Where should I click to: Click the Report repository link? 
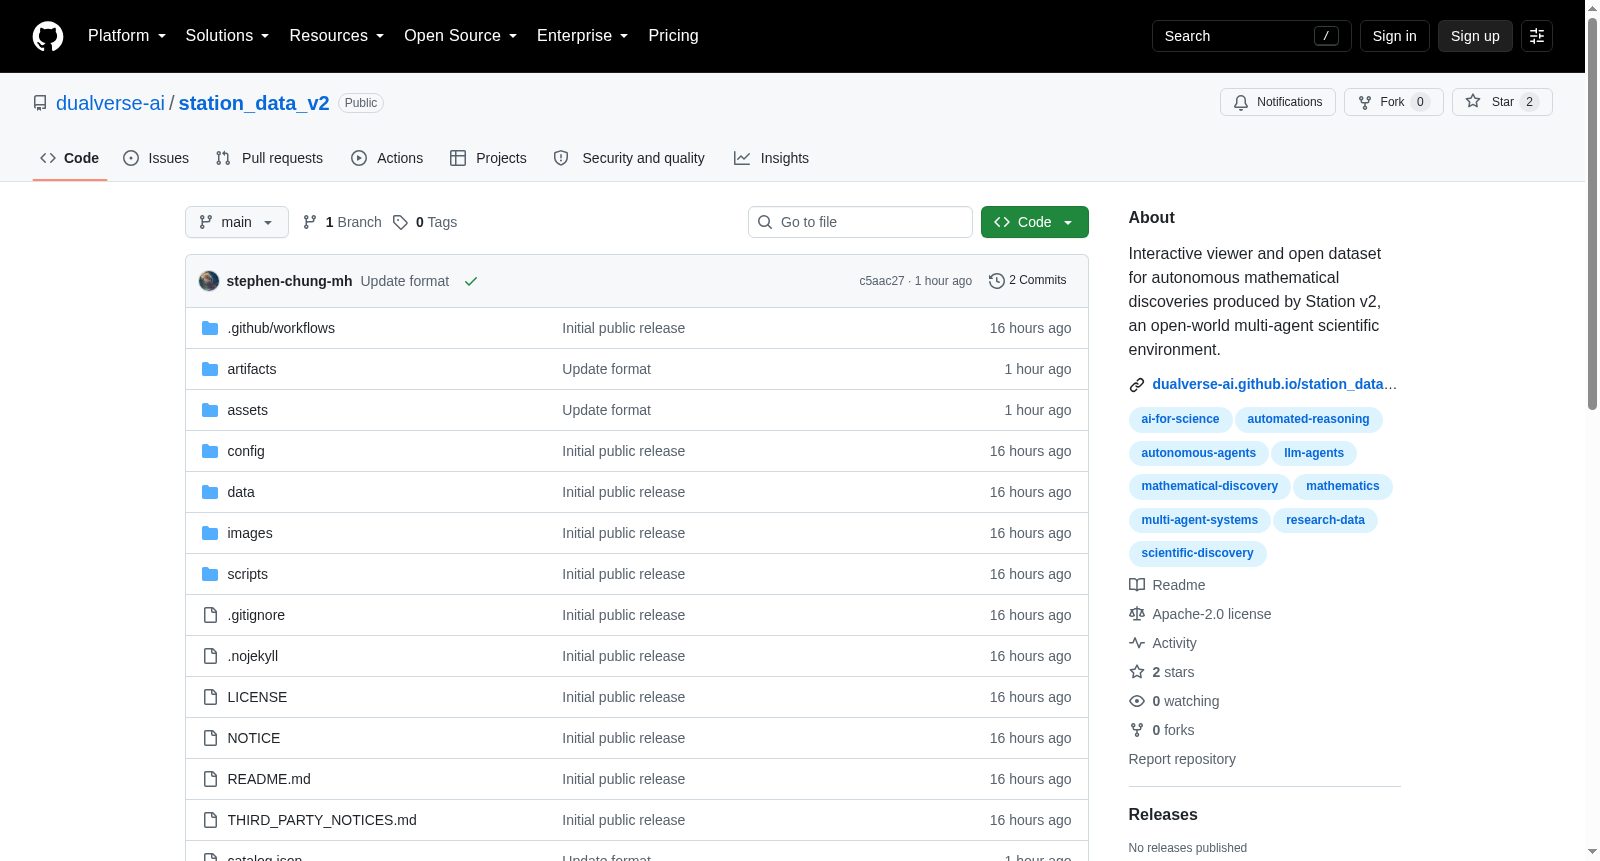[1182, 759]
